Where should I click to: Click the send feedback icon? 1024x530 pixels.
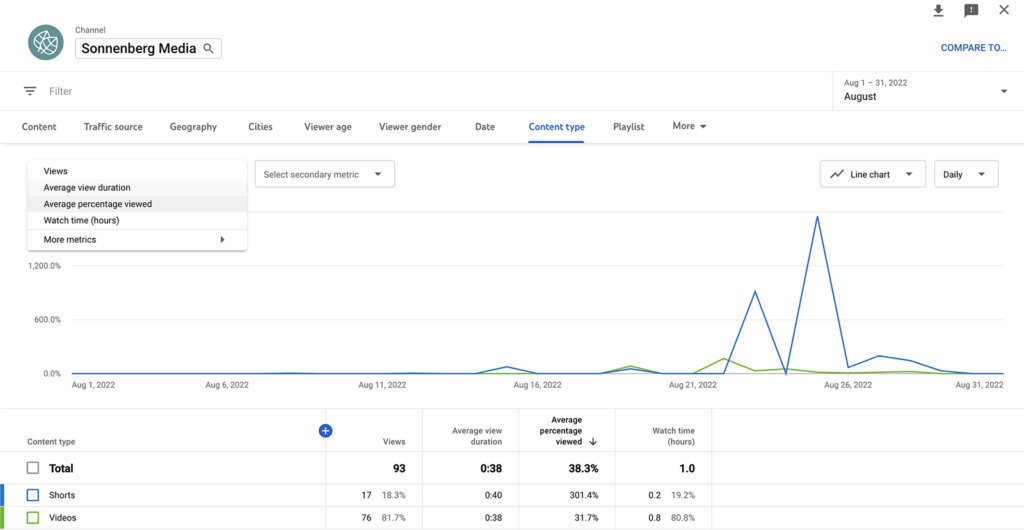[971, 11]
